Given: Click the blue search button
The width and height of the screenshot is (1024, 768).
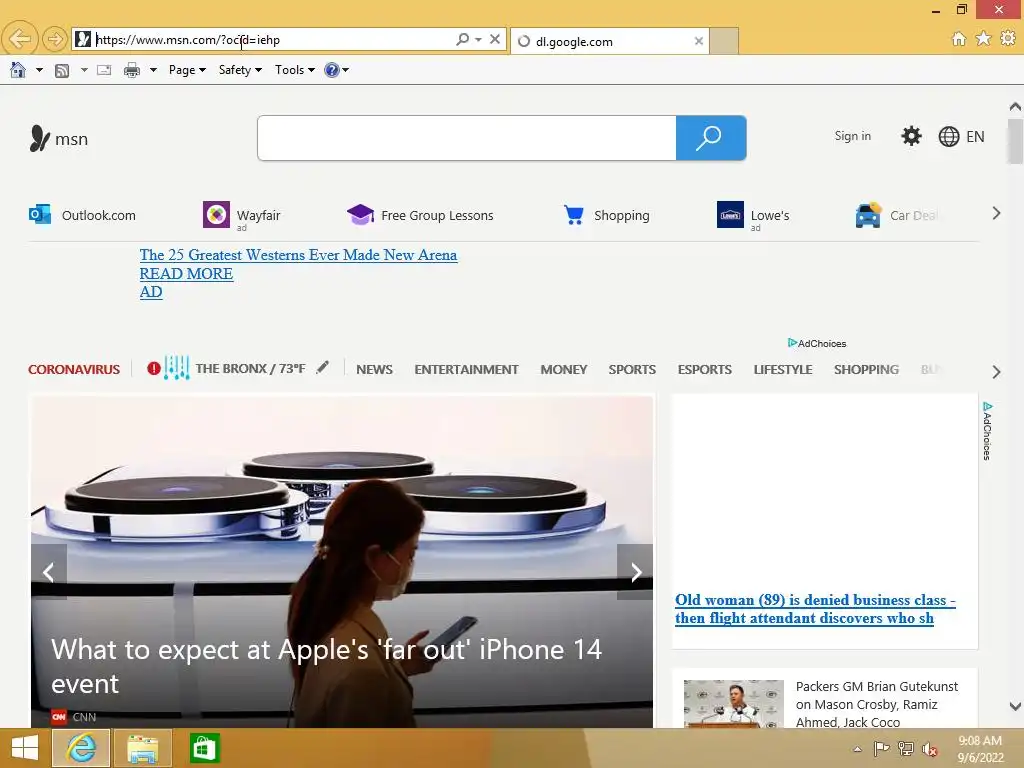Looking at the screenshot, I should pos(711,138).
